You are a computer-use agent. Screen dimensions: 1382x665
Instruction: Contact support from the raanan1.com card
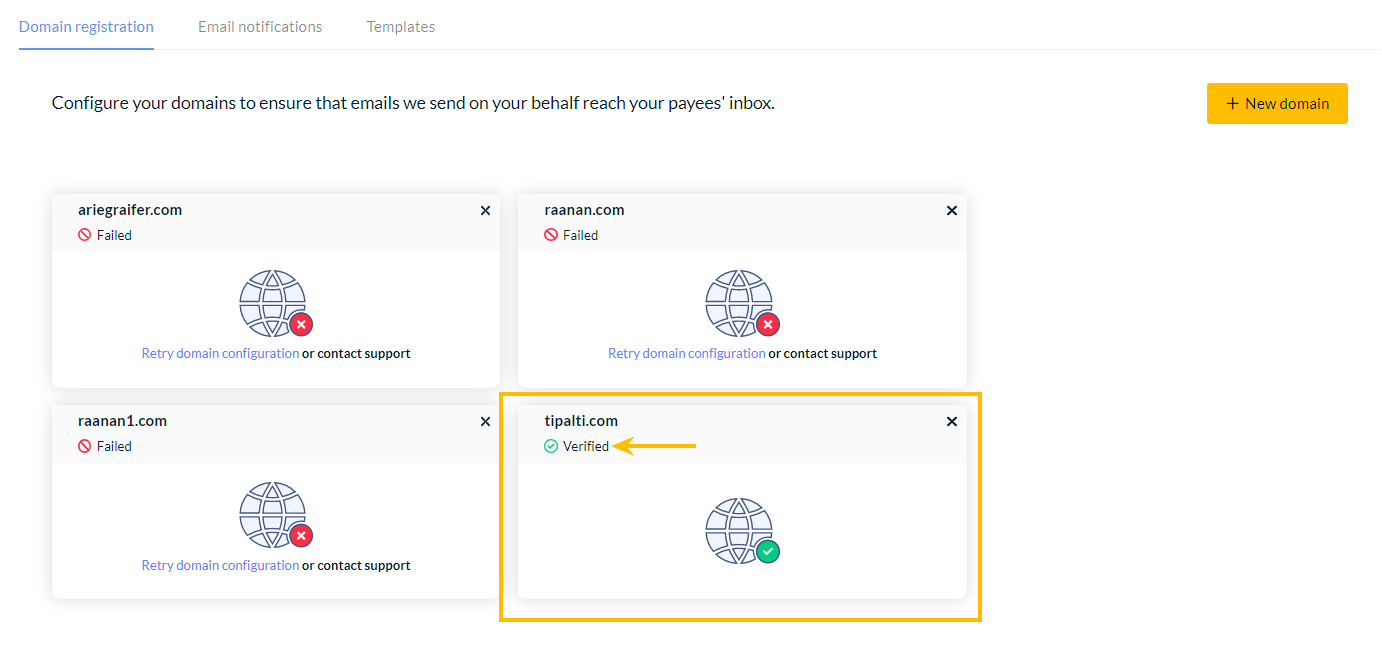[364, 565]
